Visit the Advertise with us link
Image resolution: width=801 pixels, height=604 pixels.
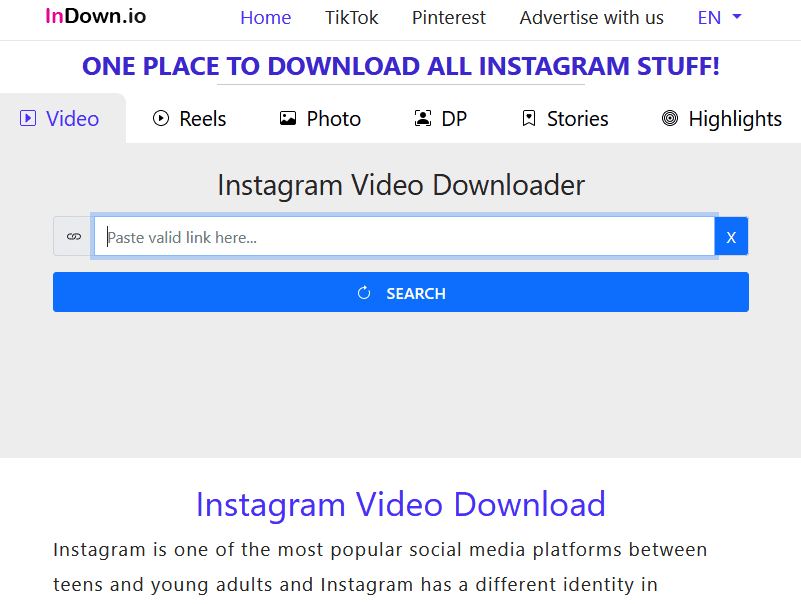592,18
